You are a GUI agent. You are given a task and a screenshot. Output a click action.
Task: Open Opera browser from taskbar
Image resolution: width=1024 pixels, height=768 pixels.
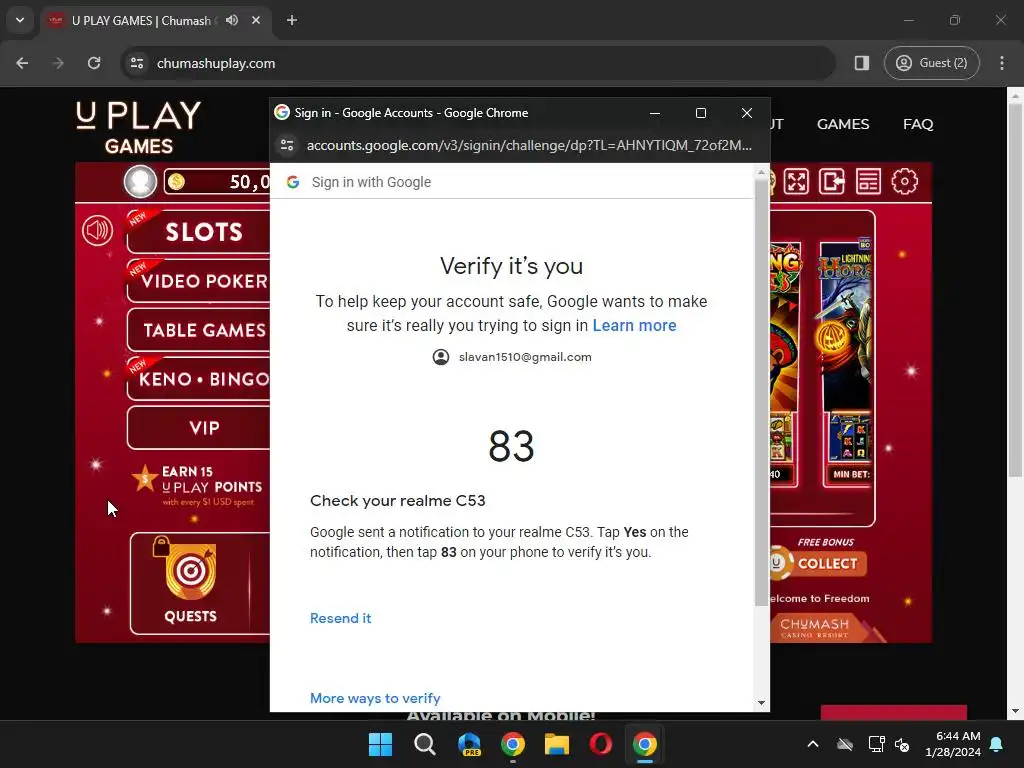[x=601, y=744]
